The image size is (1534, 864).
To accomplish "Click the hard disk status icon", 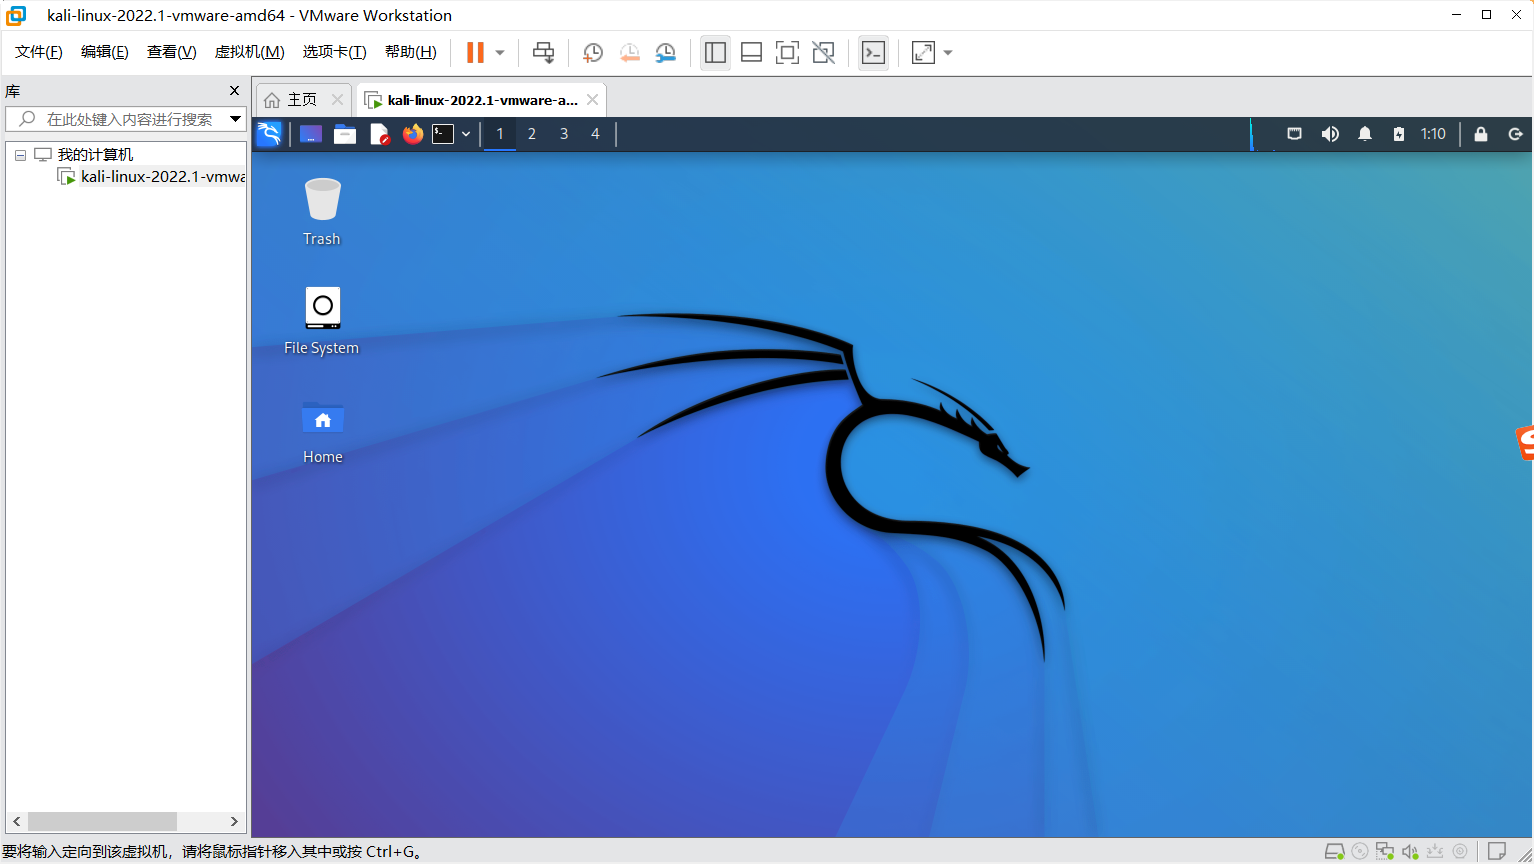I will pyautogui.click(x=1334, y=852).
